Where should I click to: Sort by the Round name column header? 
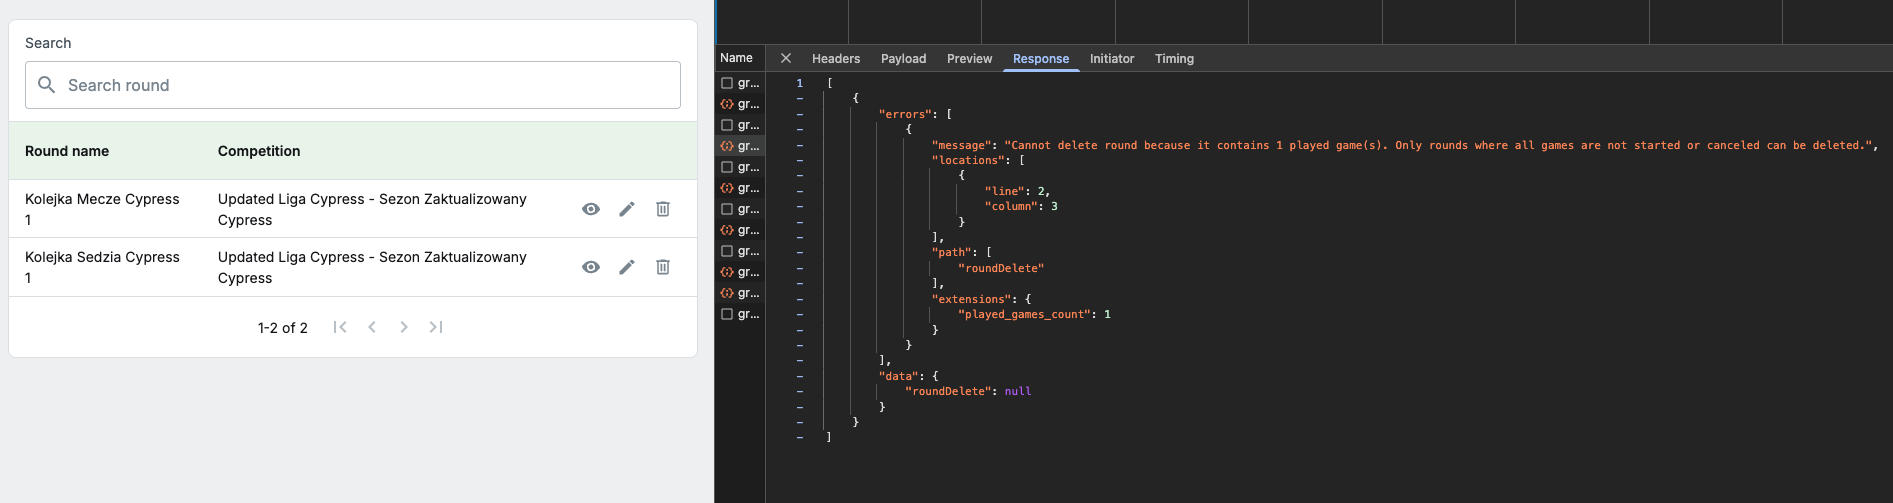click(x=67, y=151)
